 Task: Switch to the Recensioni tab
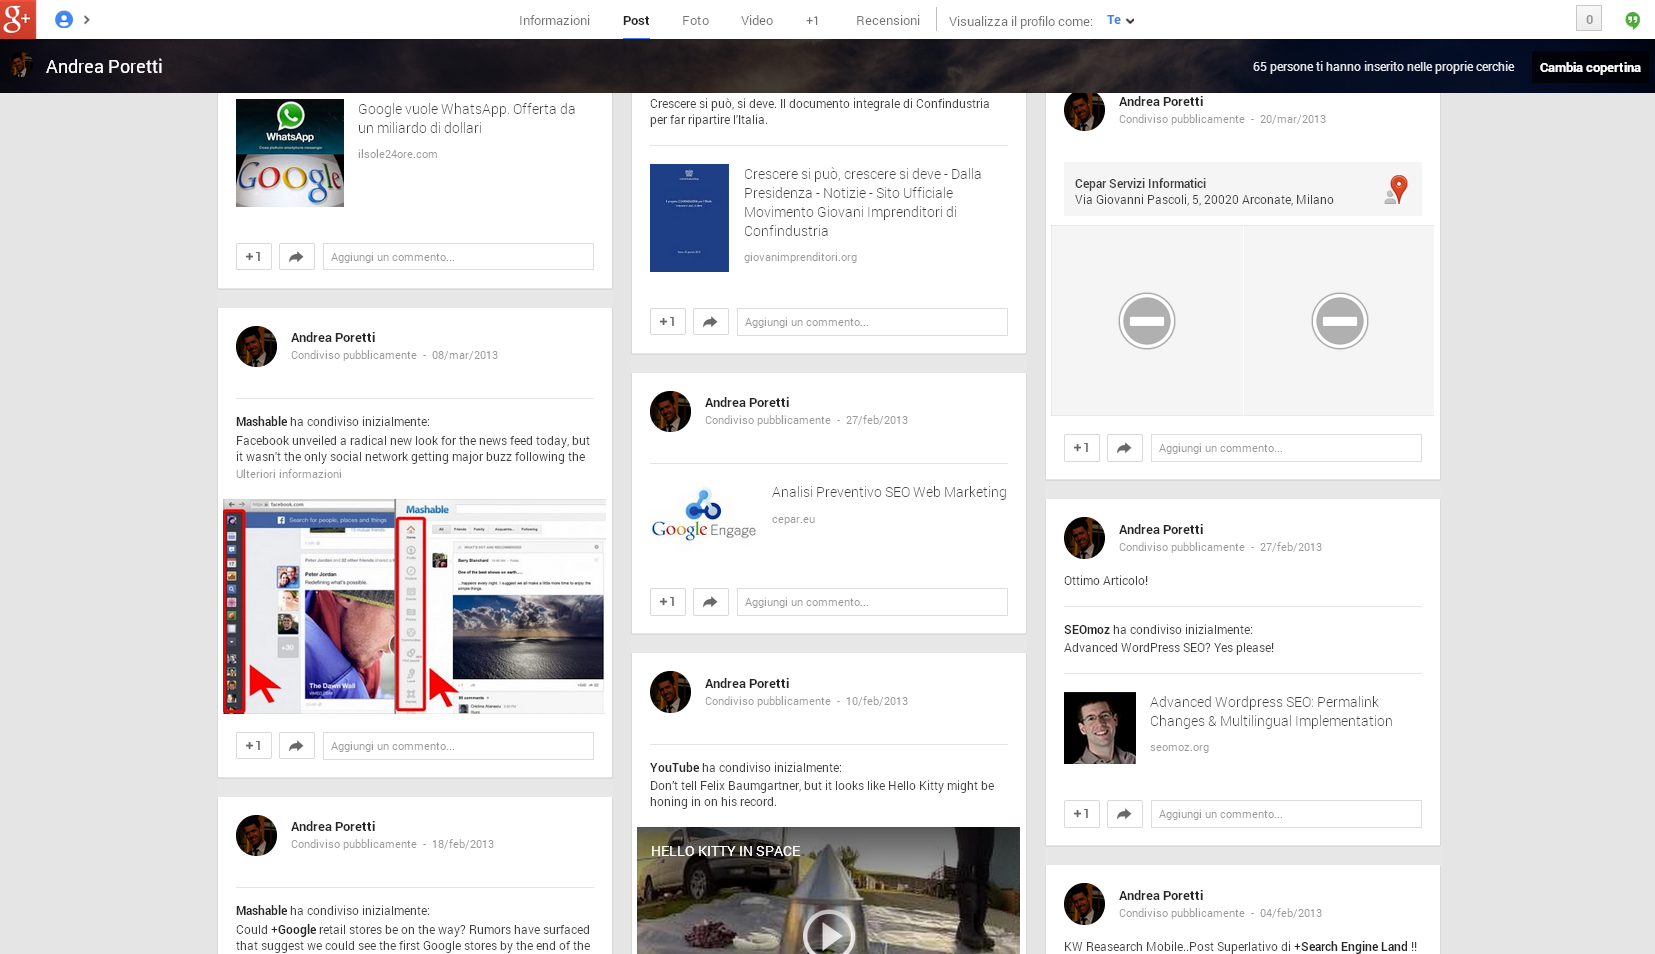click(887, 21)
